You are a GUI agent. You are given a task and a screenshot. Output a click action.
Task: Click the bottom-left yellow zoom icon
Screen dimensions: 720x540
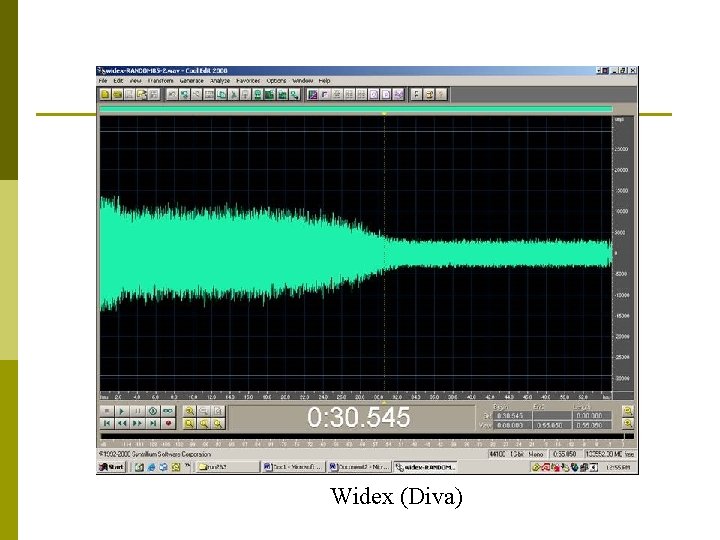click(189, 423)
